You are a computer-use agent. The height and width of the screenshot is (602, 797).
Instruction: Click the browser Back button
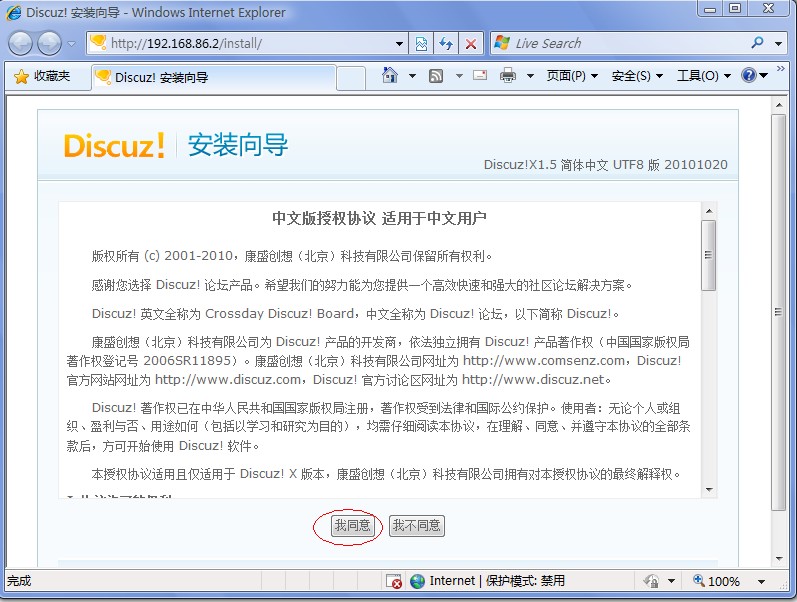tap(20, 43)
